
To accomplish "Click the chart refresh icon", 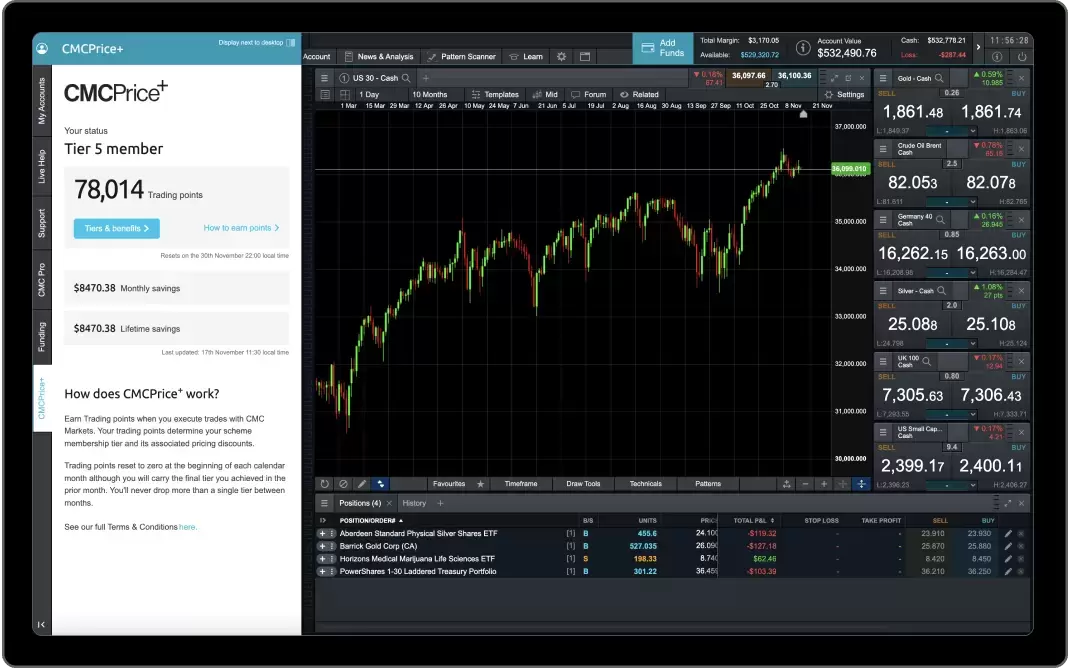I will [x=325, y=484].
